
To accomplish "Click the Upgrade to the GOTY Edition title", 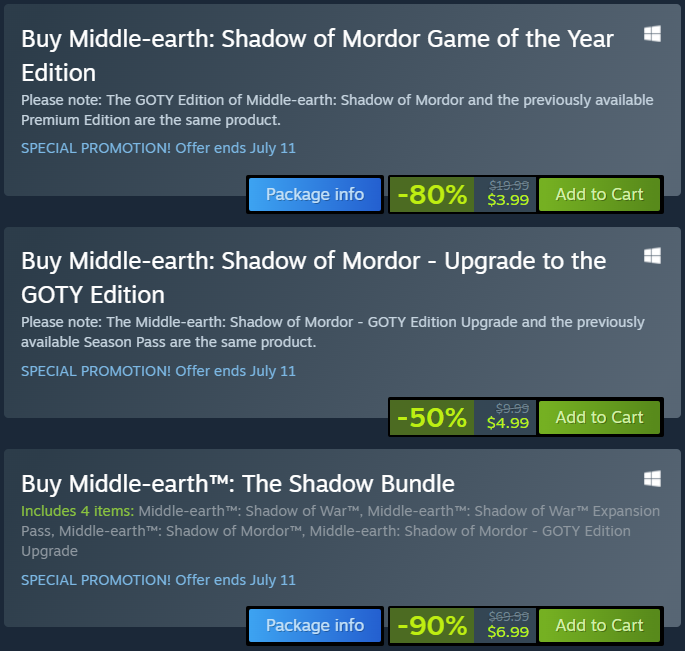I will coord(313,277).
